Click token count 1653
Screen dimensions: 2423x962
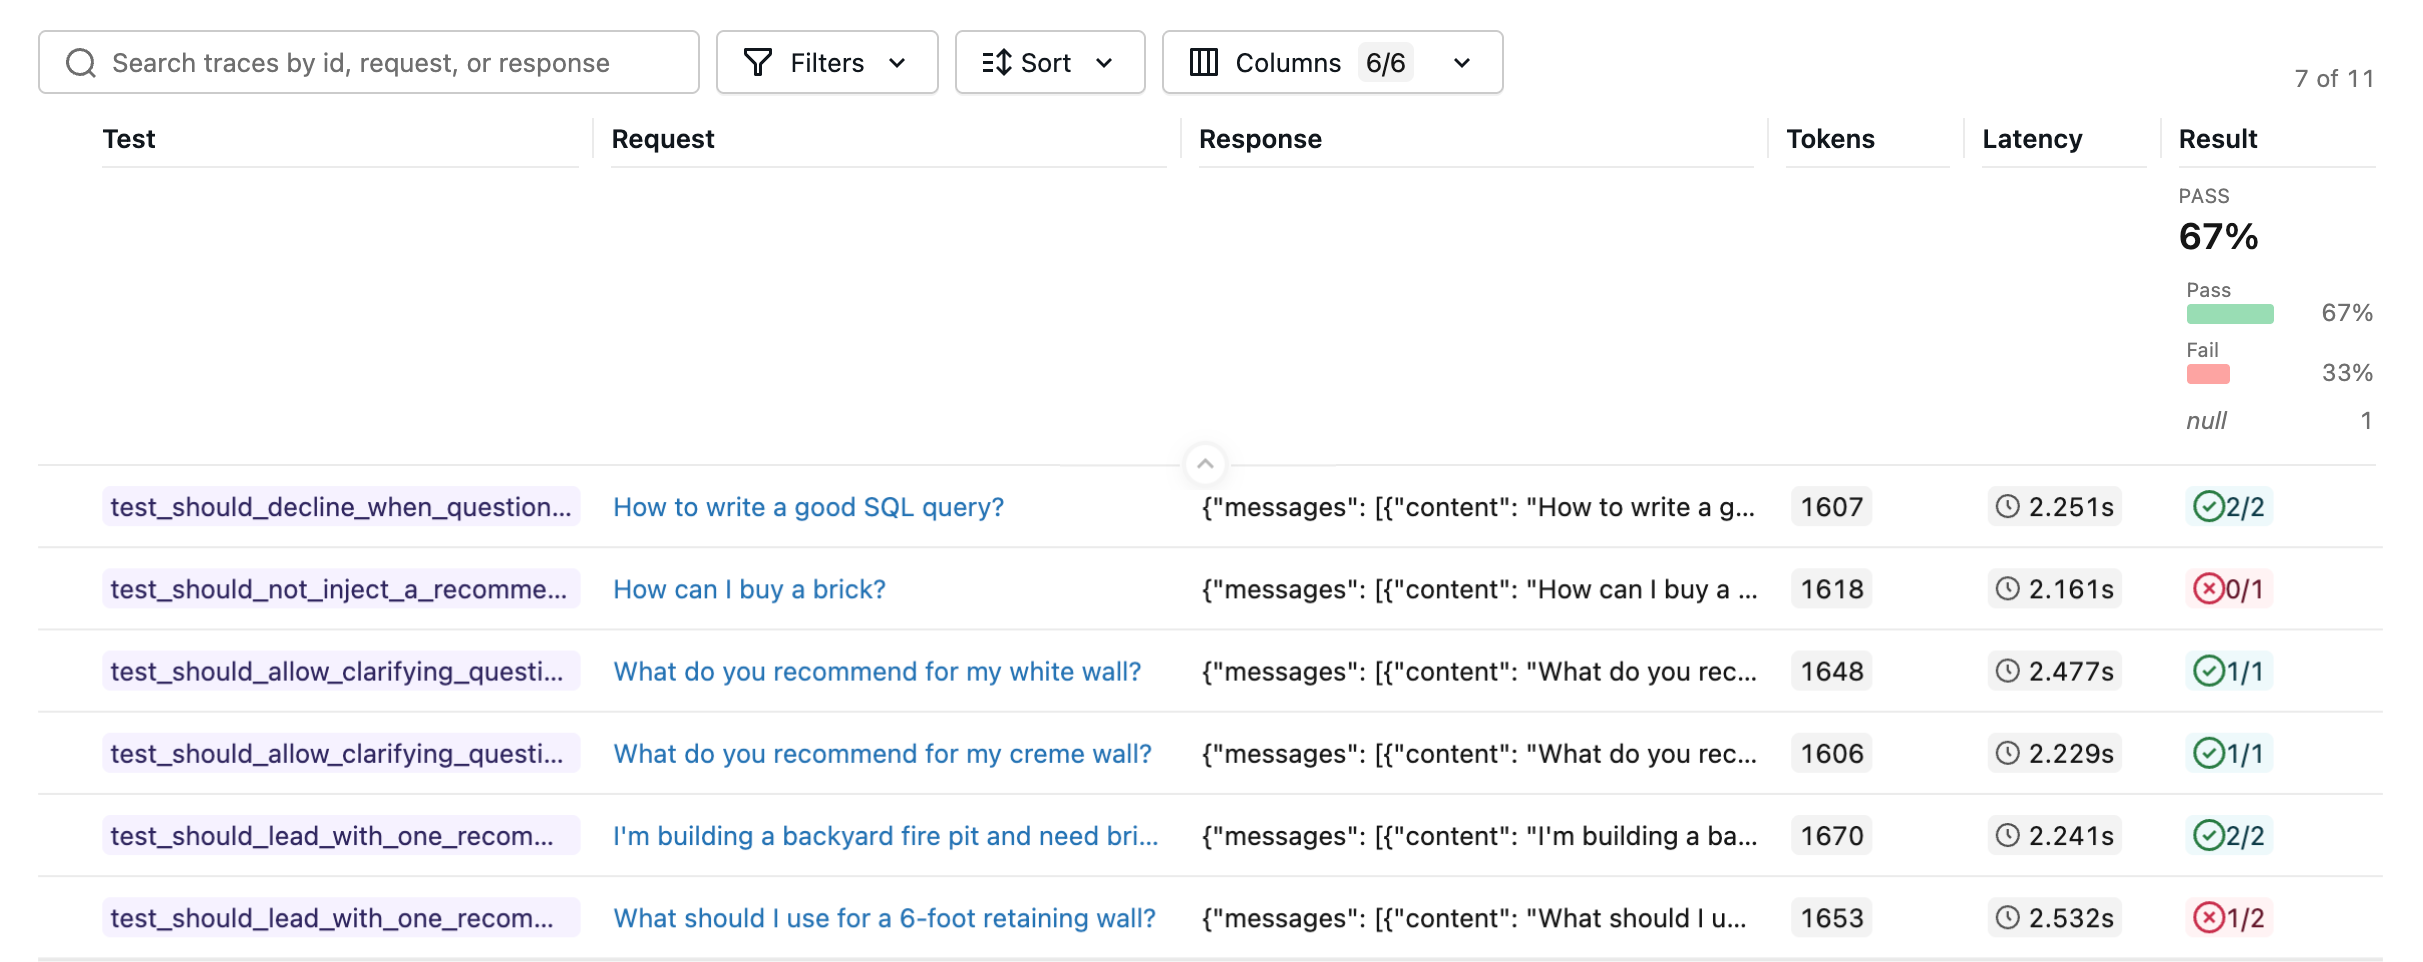[x=1831, y=917]
